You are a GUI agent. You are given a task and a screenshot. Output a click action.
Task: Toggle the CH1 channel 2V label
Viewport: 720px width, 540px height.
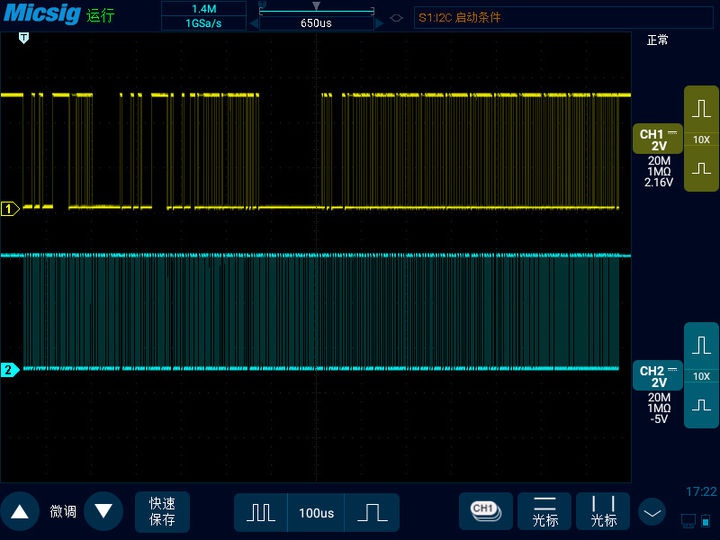coord(658,140)
